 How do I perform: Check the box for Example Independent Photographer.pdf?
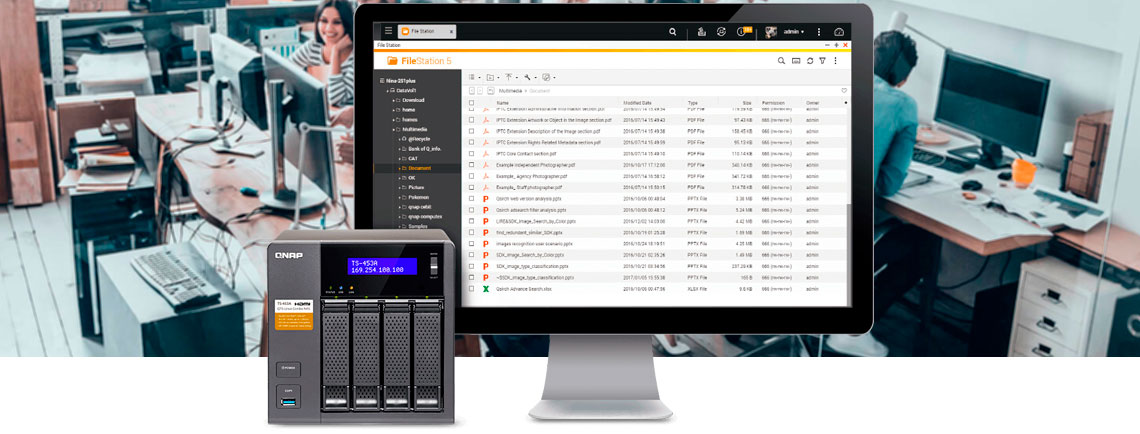[x=472, y=164]
